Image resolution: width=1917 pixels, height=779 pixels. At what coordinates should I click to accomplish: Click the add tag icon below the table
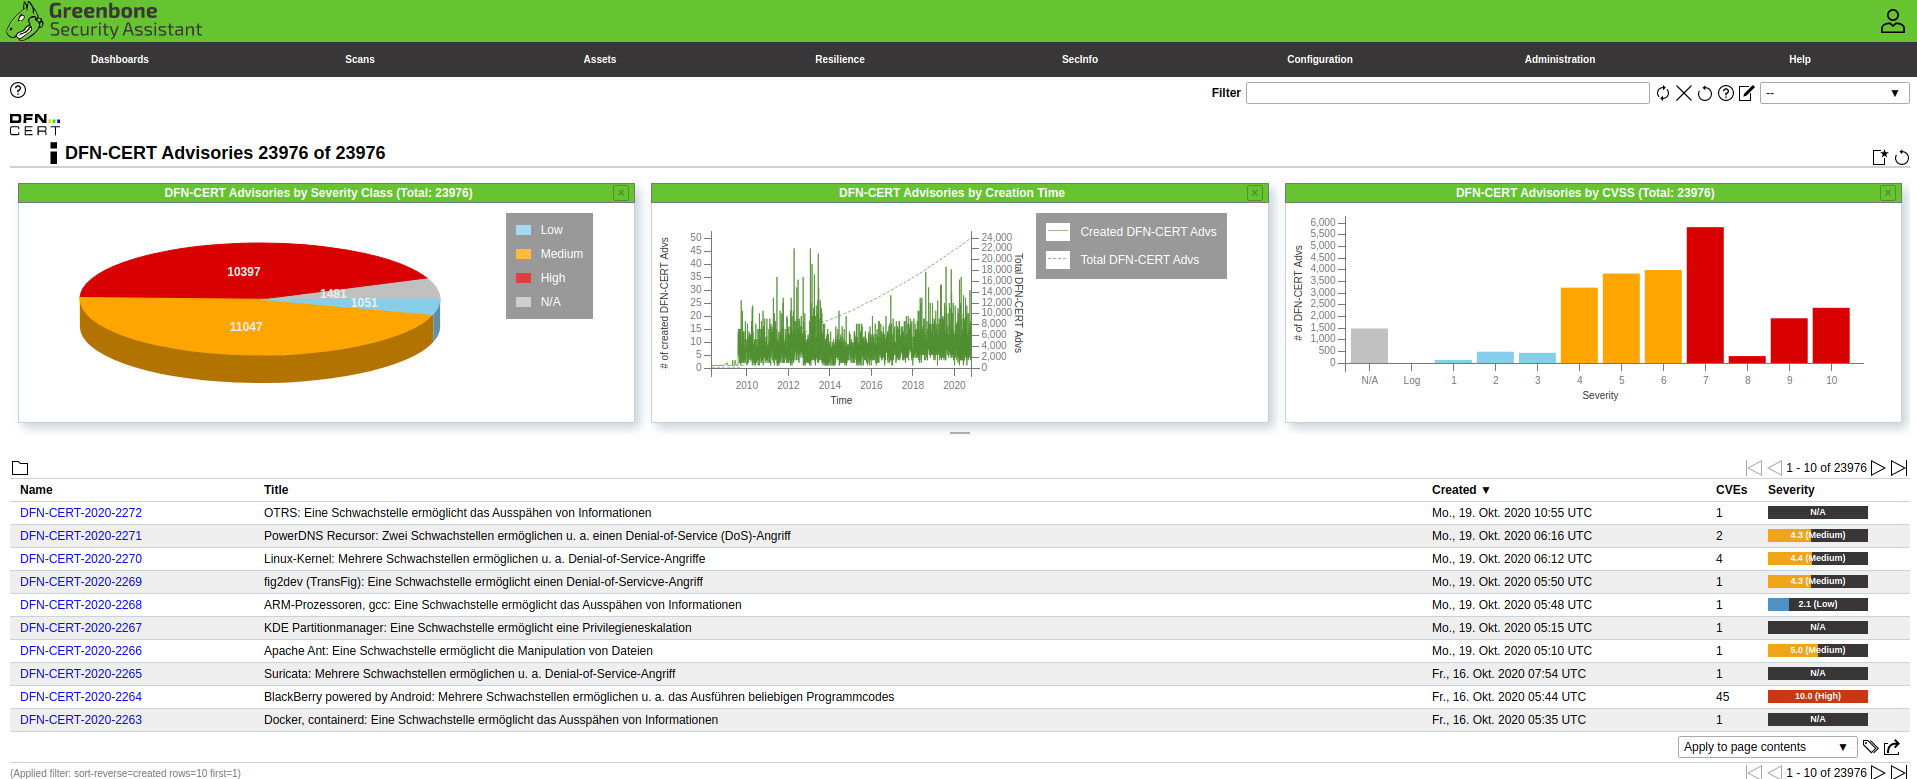coord(1870,747)
